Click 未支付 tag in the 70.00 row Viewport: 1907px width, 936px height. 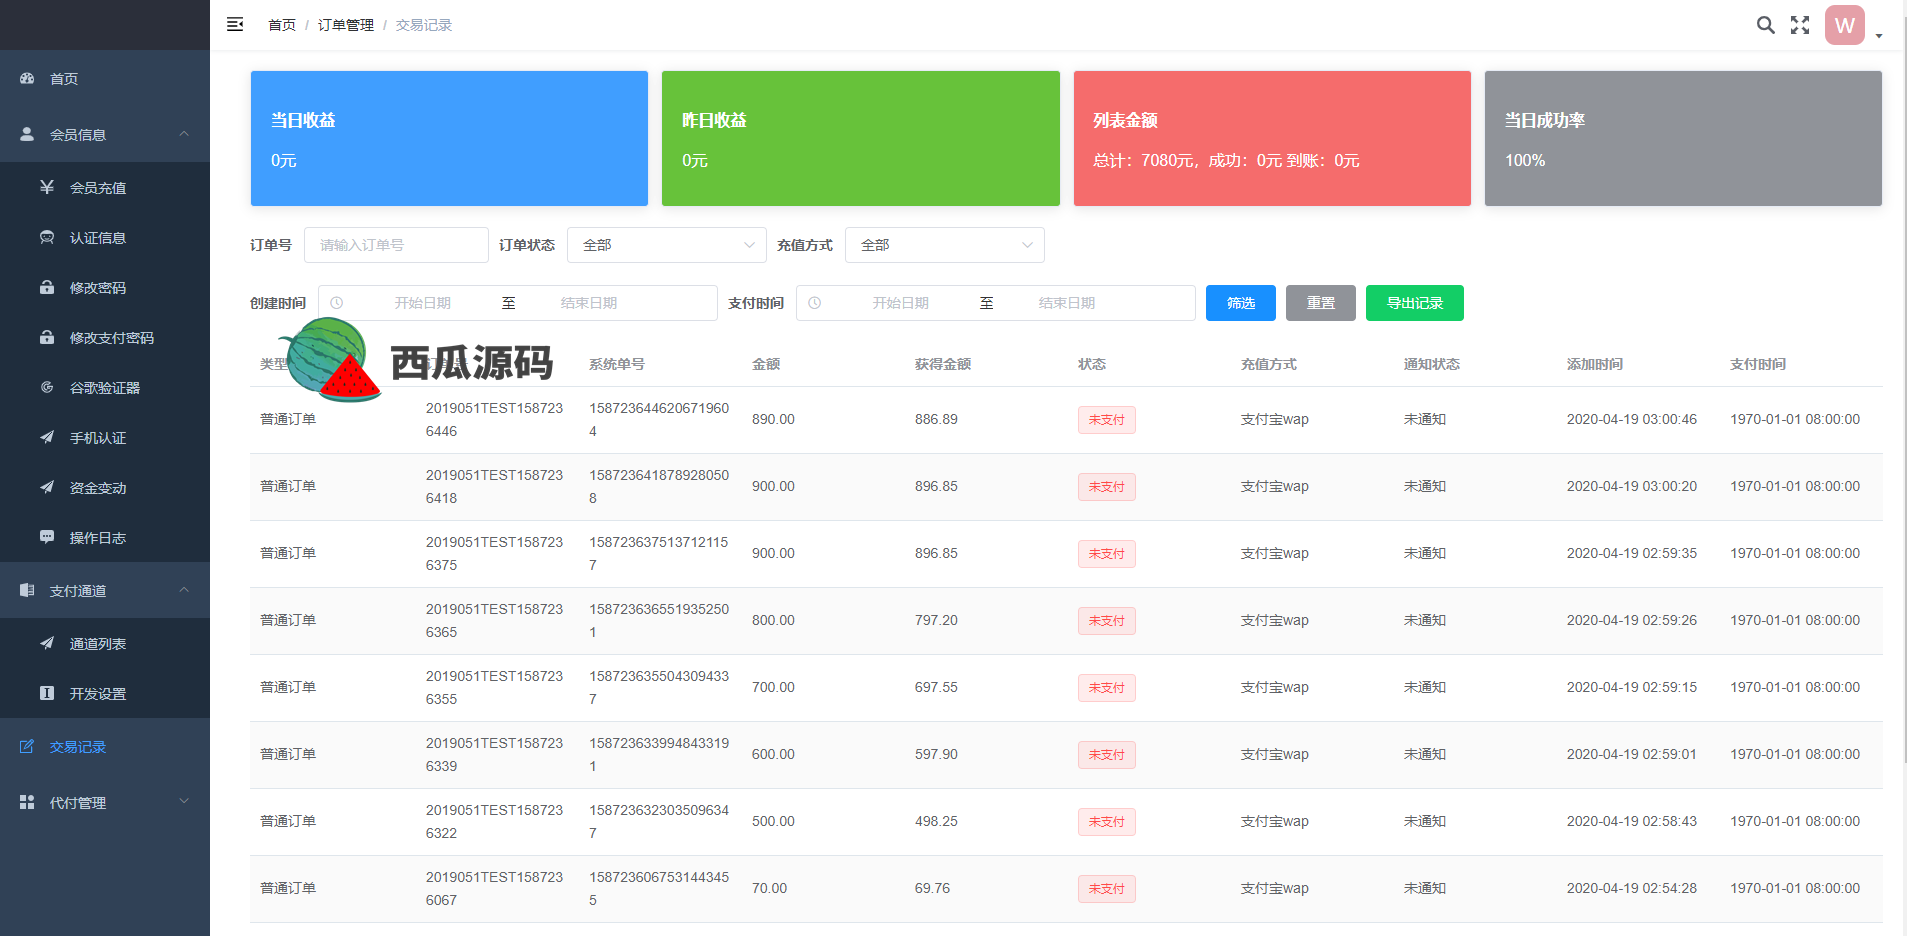[x=1107, y=889]
